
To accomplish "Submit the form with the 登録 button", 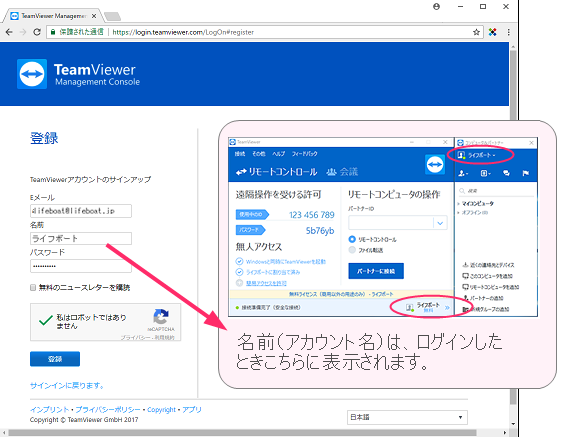I will 55,359.
